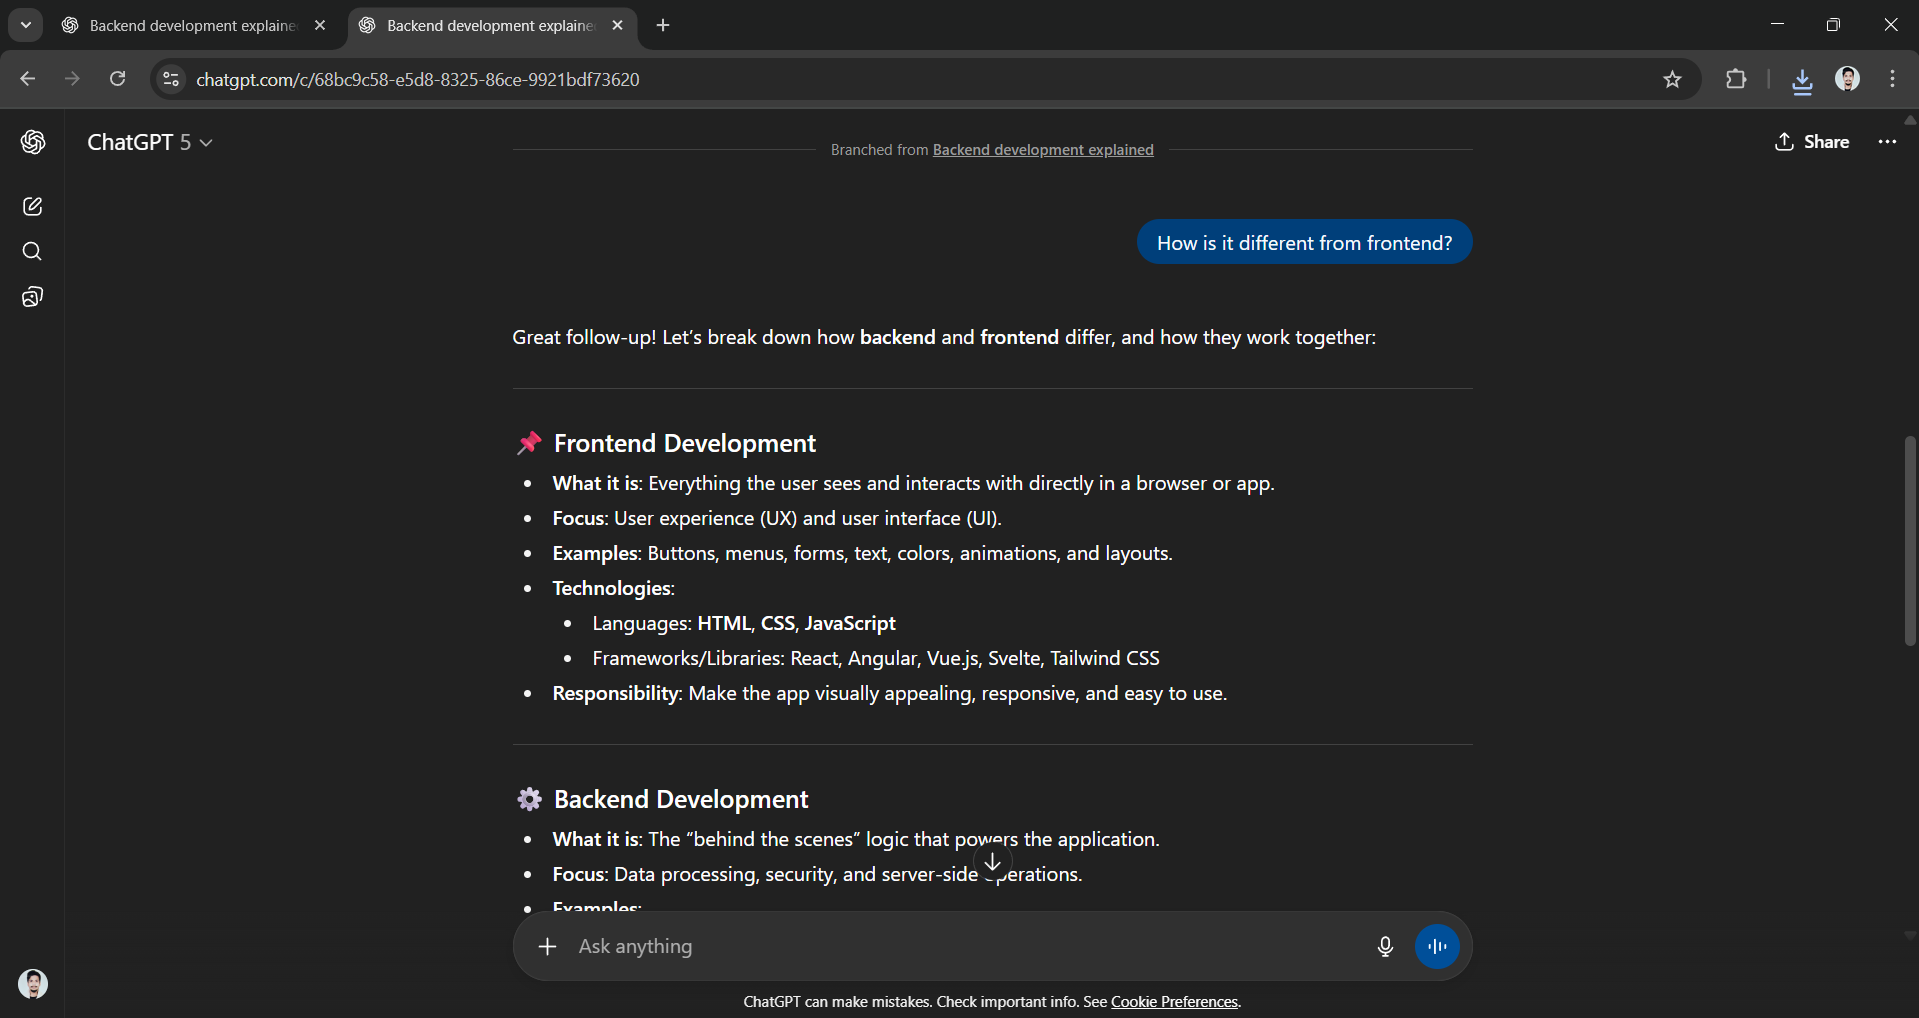Viewport: 1919px width, 1018px height.
Task: Open Chrome's three-dot menu
Action: coord(1892,79)
